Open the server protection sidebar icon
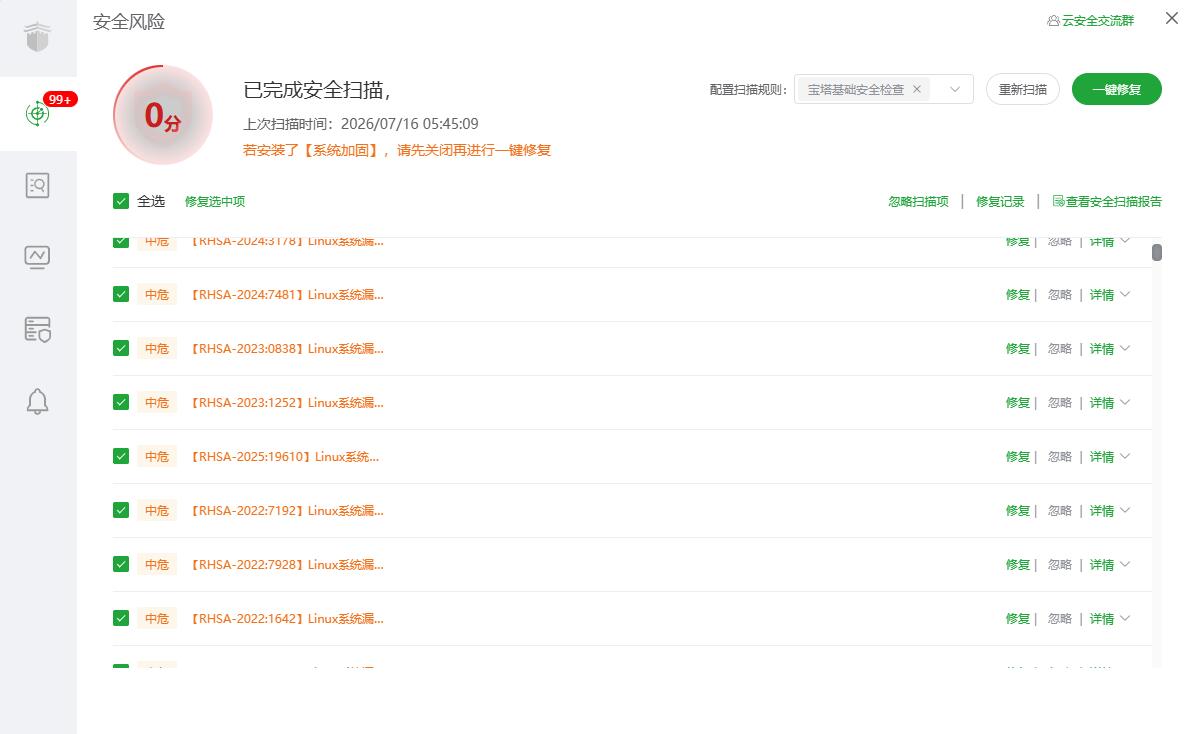The height and width of the screenshot is (734, 1189). [x=37, y=329]
